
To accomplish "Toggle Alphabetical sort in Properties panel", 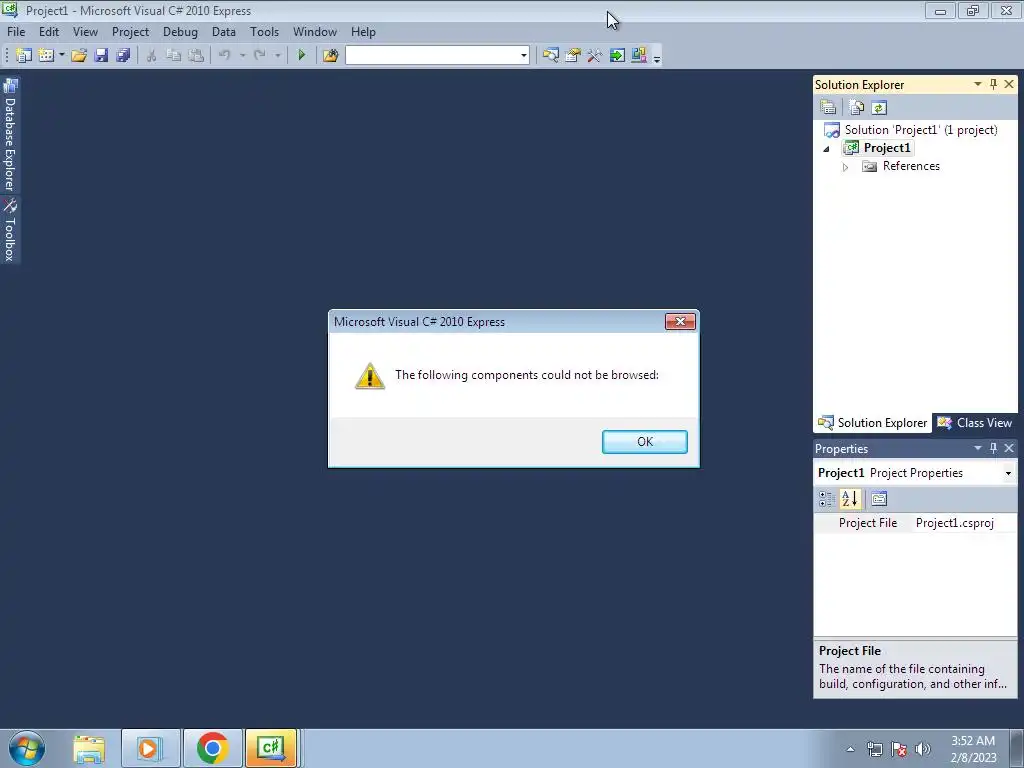I will pos(850,500).
